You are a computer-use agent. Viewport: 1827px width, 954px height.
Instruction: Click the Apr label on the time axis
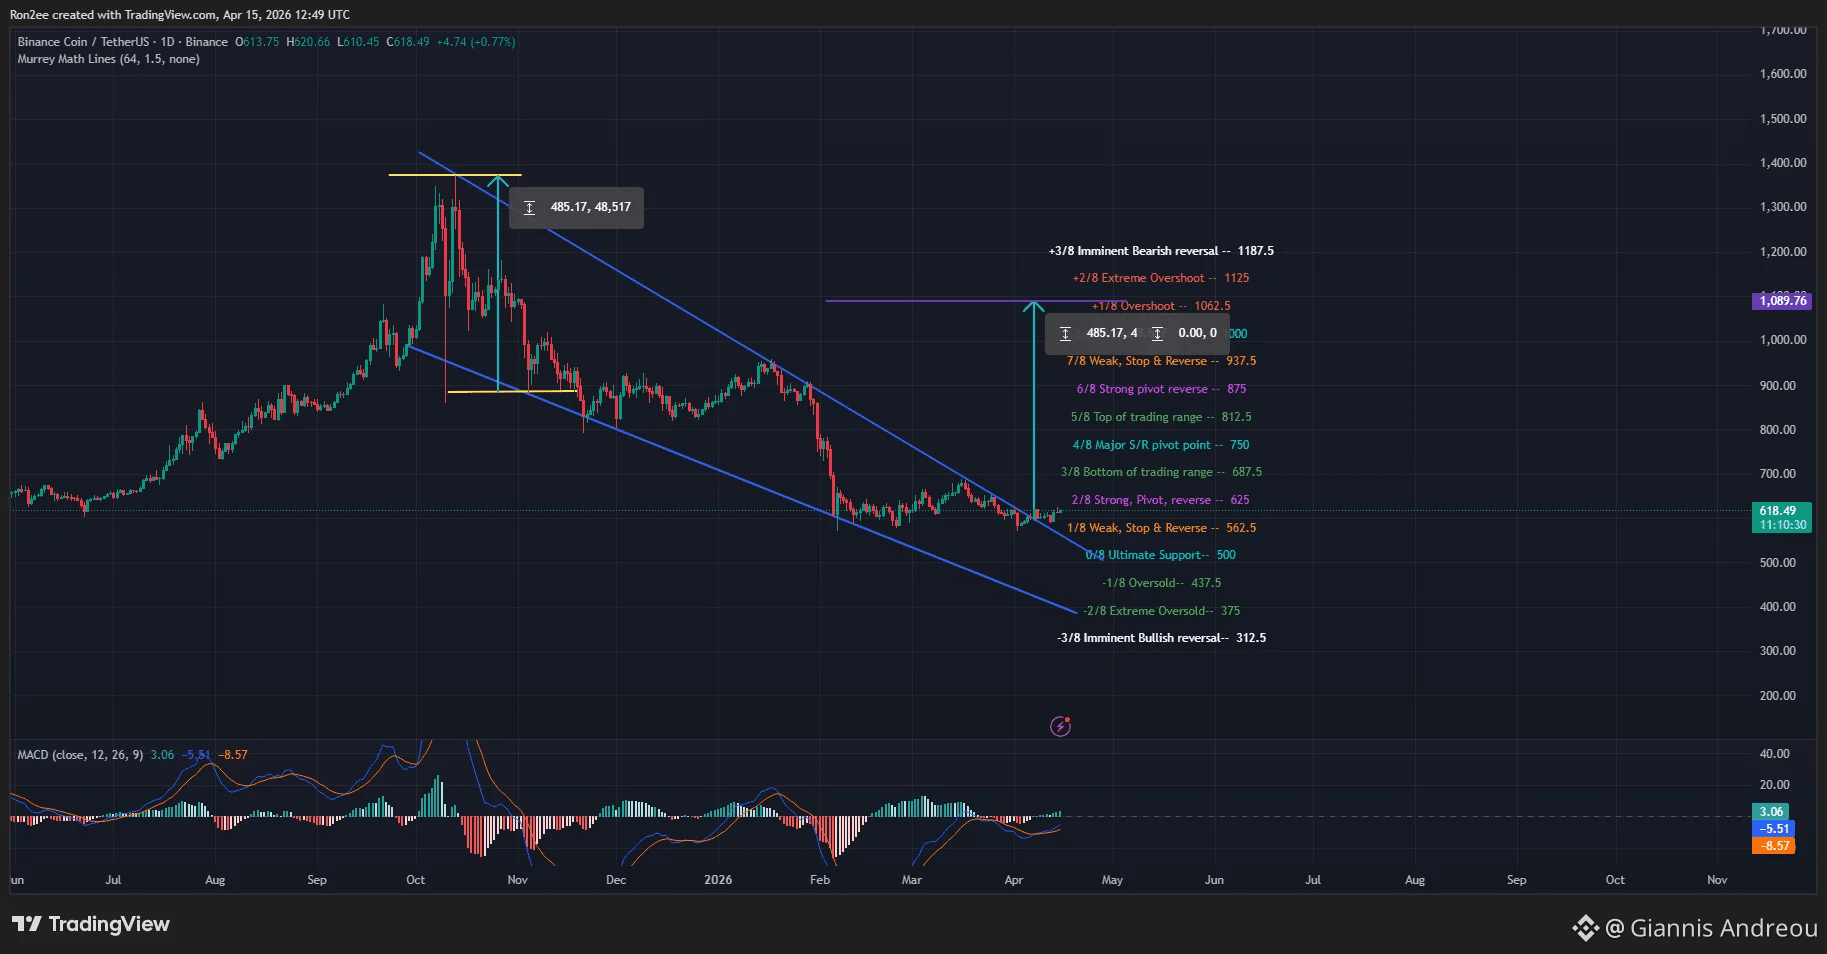coord(1014,880)
